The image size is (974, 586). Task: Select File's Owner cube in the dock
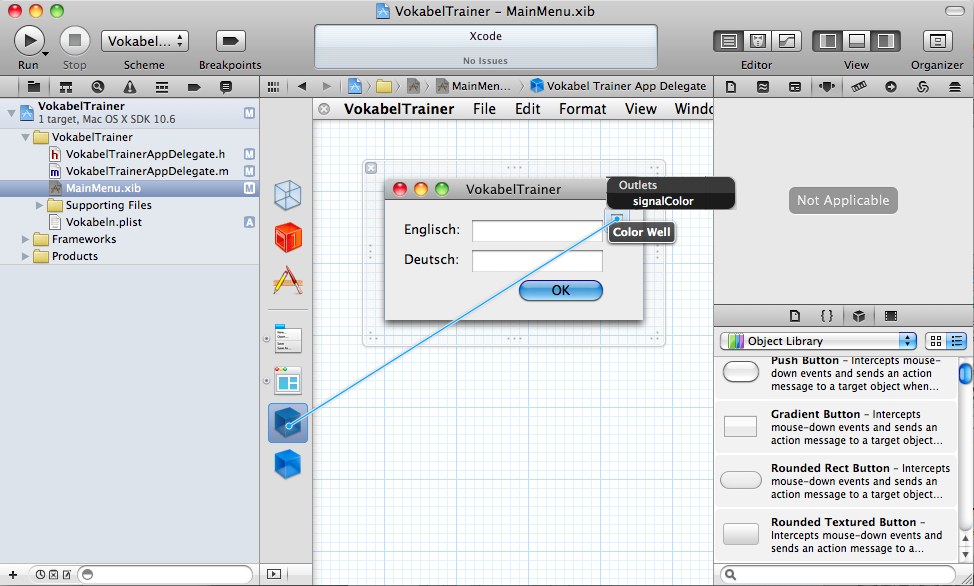coord(288,195)
